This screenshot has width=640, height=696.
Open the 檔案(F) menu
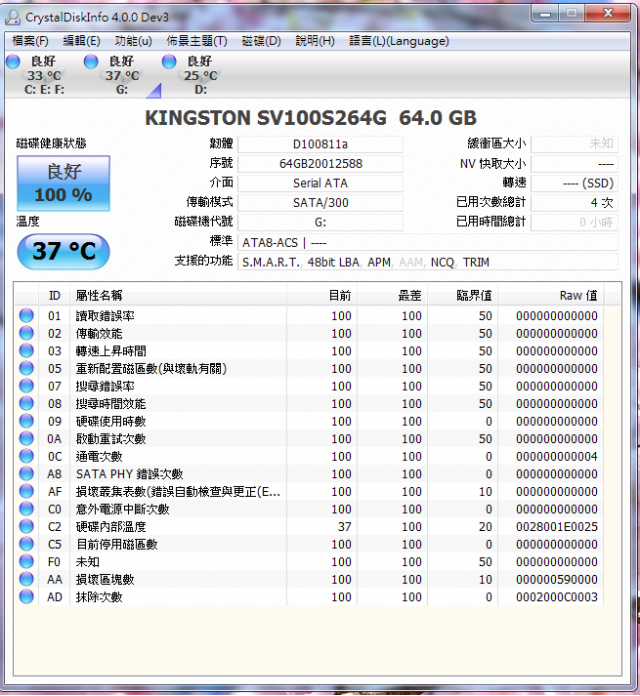(30, 41)
